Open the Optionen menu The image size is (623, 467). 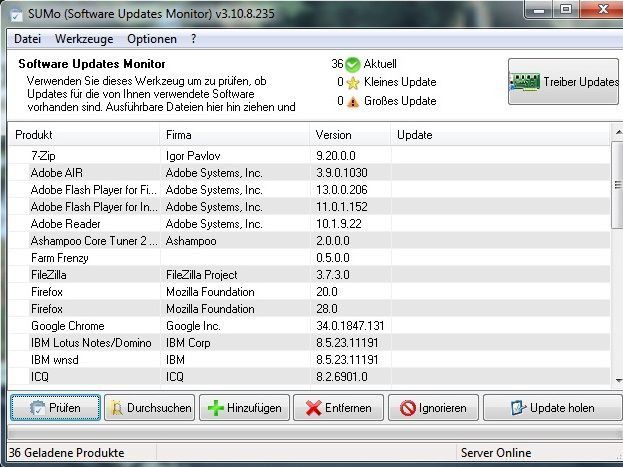pyautogui.click(x=152, y=39)
